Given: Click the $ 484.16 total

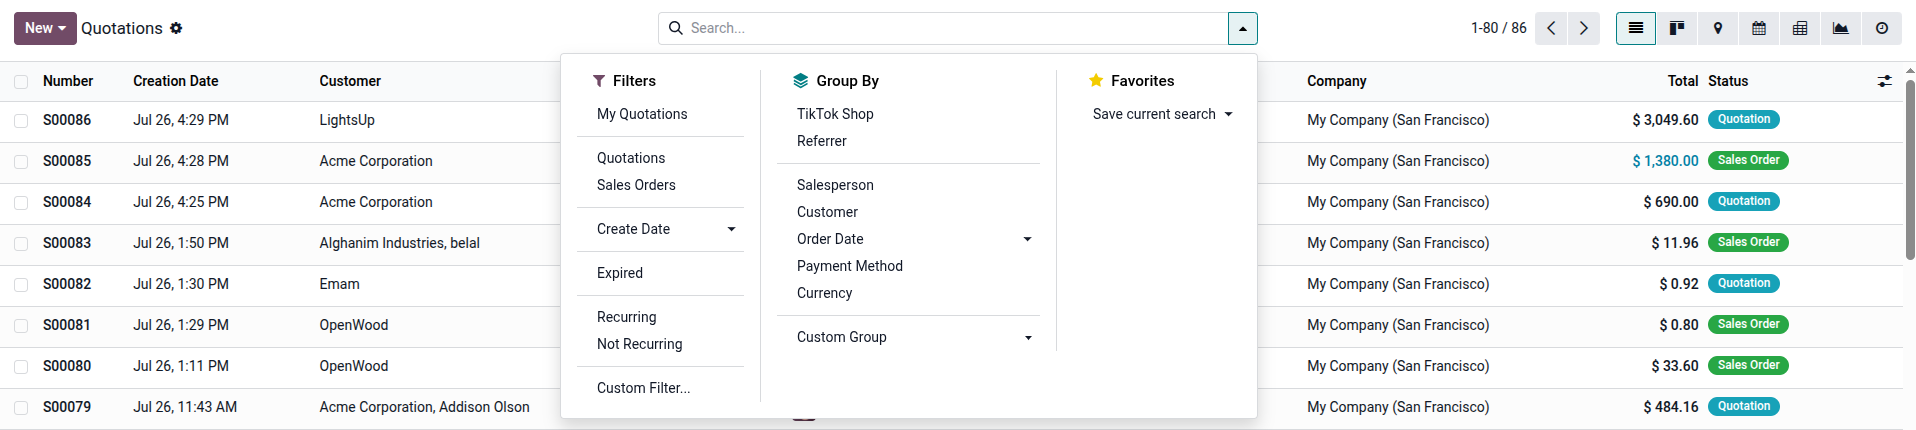Looking at the screenshot, I should [x=1671, y=407].
